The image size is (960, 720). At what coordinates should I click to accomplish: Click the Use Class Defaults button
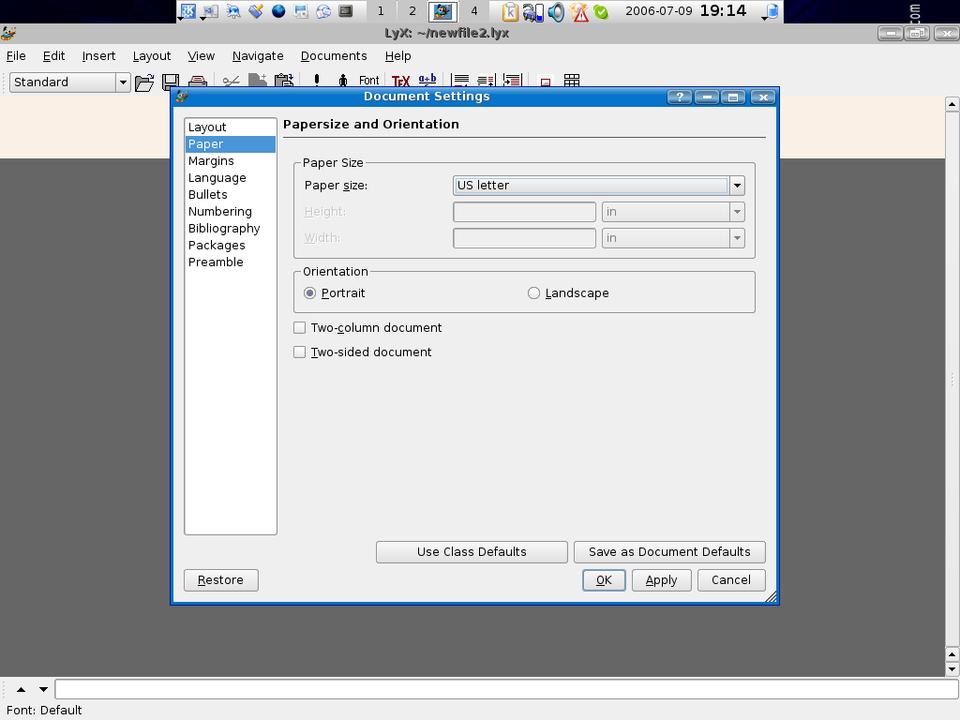[471, 552]
